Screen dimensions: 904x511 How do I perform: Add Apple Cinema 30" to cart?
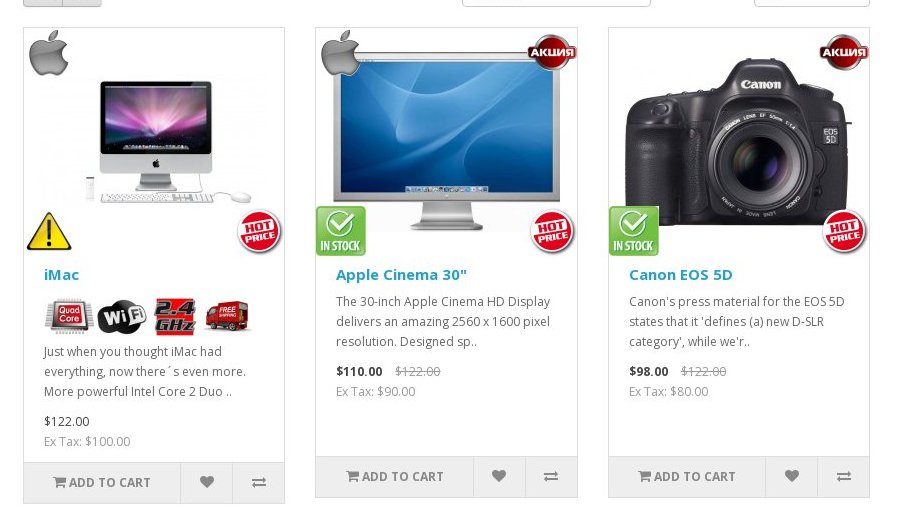pos(394,476)
